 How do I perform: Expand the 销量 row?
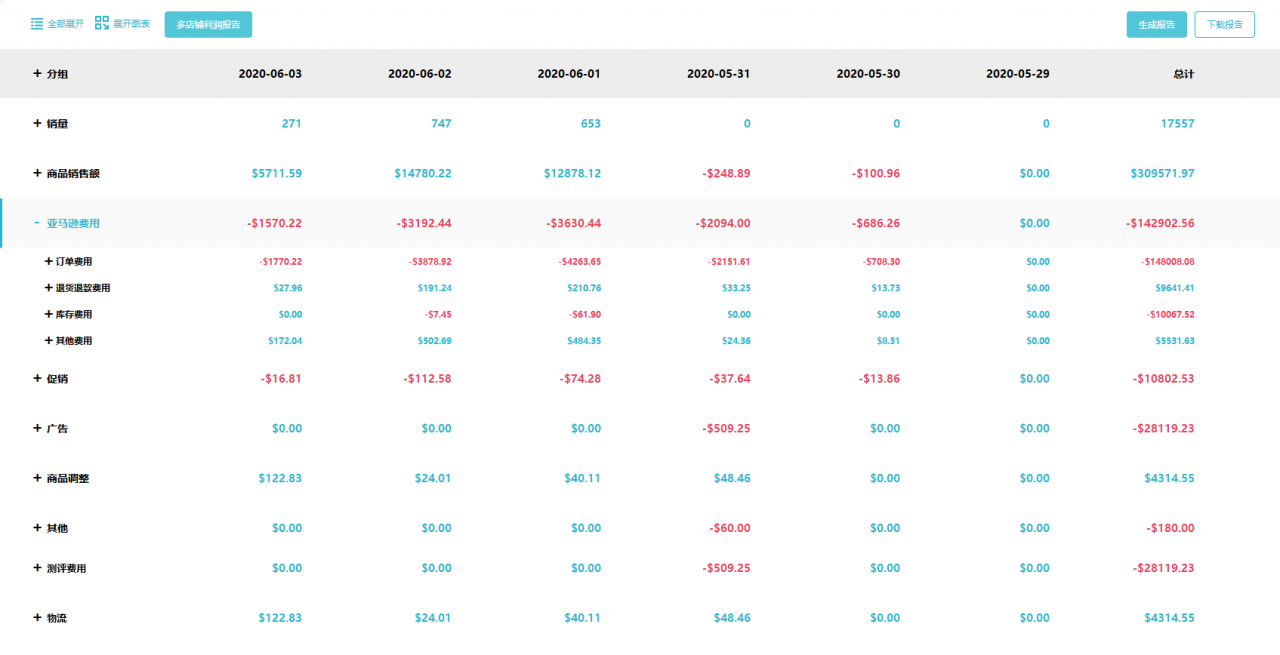click(x=38, y=124)
